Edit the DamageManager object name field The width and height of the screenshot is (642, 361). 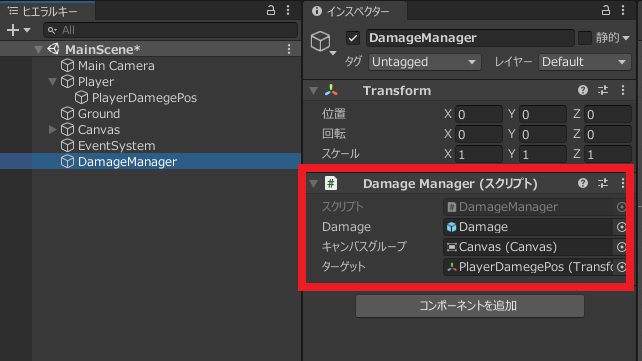coord(470,38)
